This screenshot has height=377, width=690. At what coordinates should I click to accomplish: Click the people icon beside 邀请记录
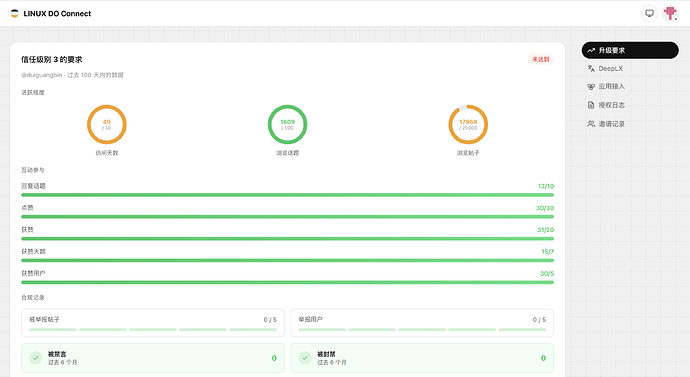[x=591, y=124]
